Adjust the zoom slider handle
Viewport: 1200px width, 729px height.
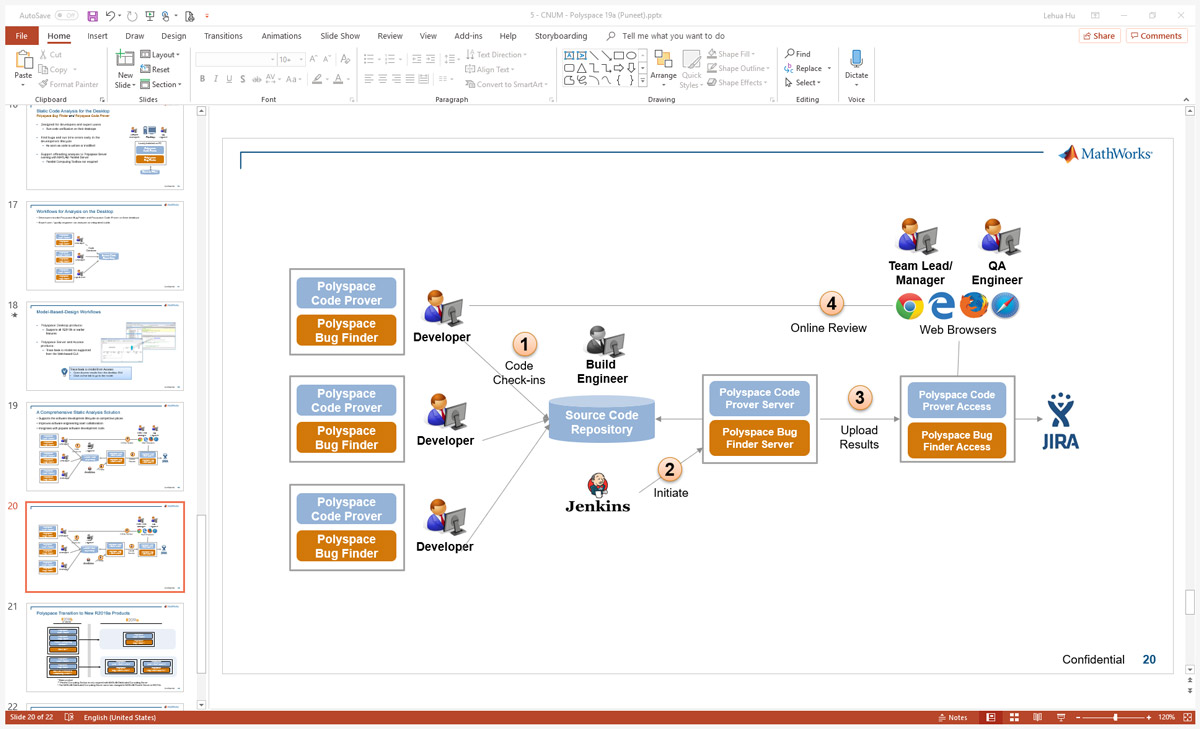click(x=1115, y=717)
